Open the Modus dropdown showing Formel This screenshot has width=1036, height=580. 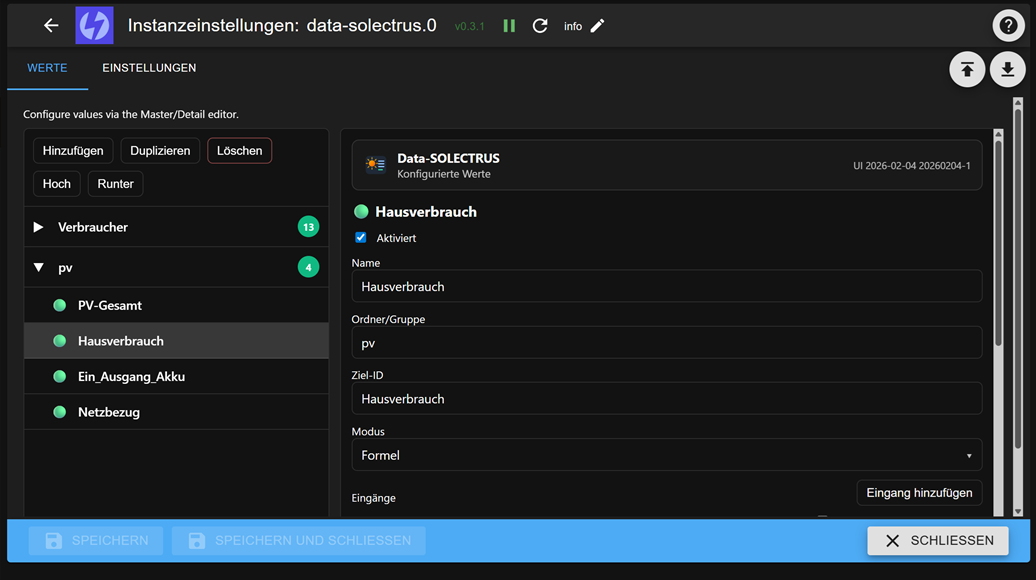point(667,455)
